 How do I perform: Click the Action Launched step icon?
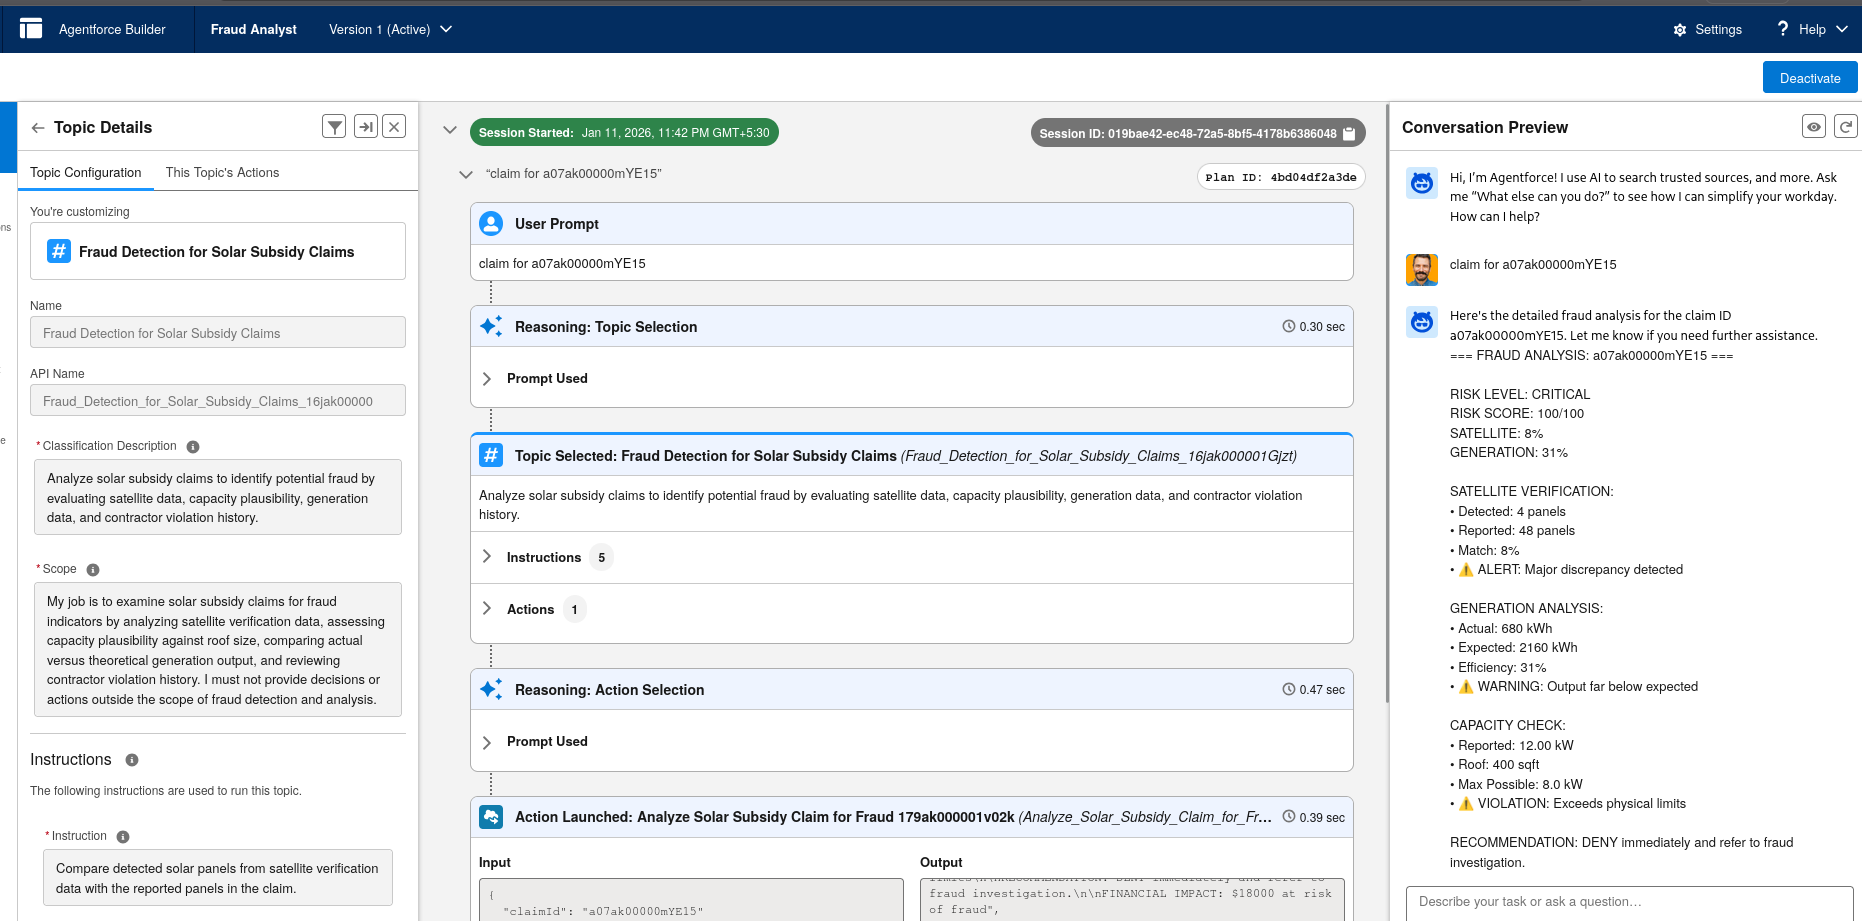pyautogui.click(x=491, y=817)
